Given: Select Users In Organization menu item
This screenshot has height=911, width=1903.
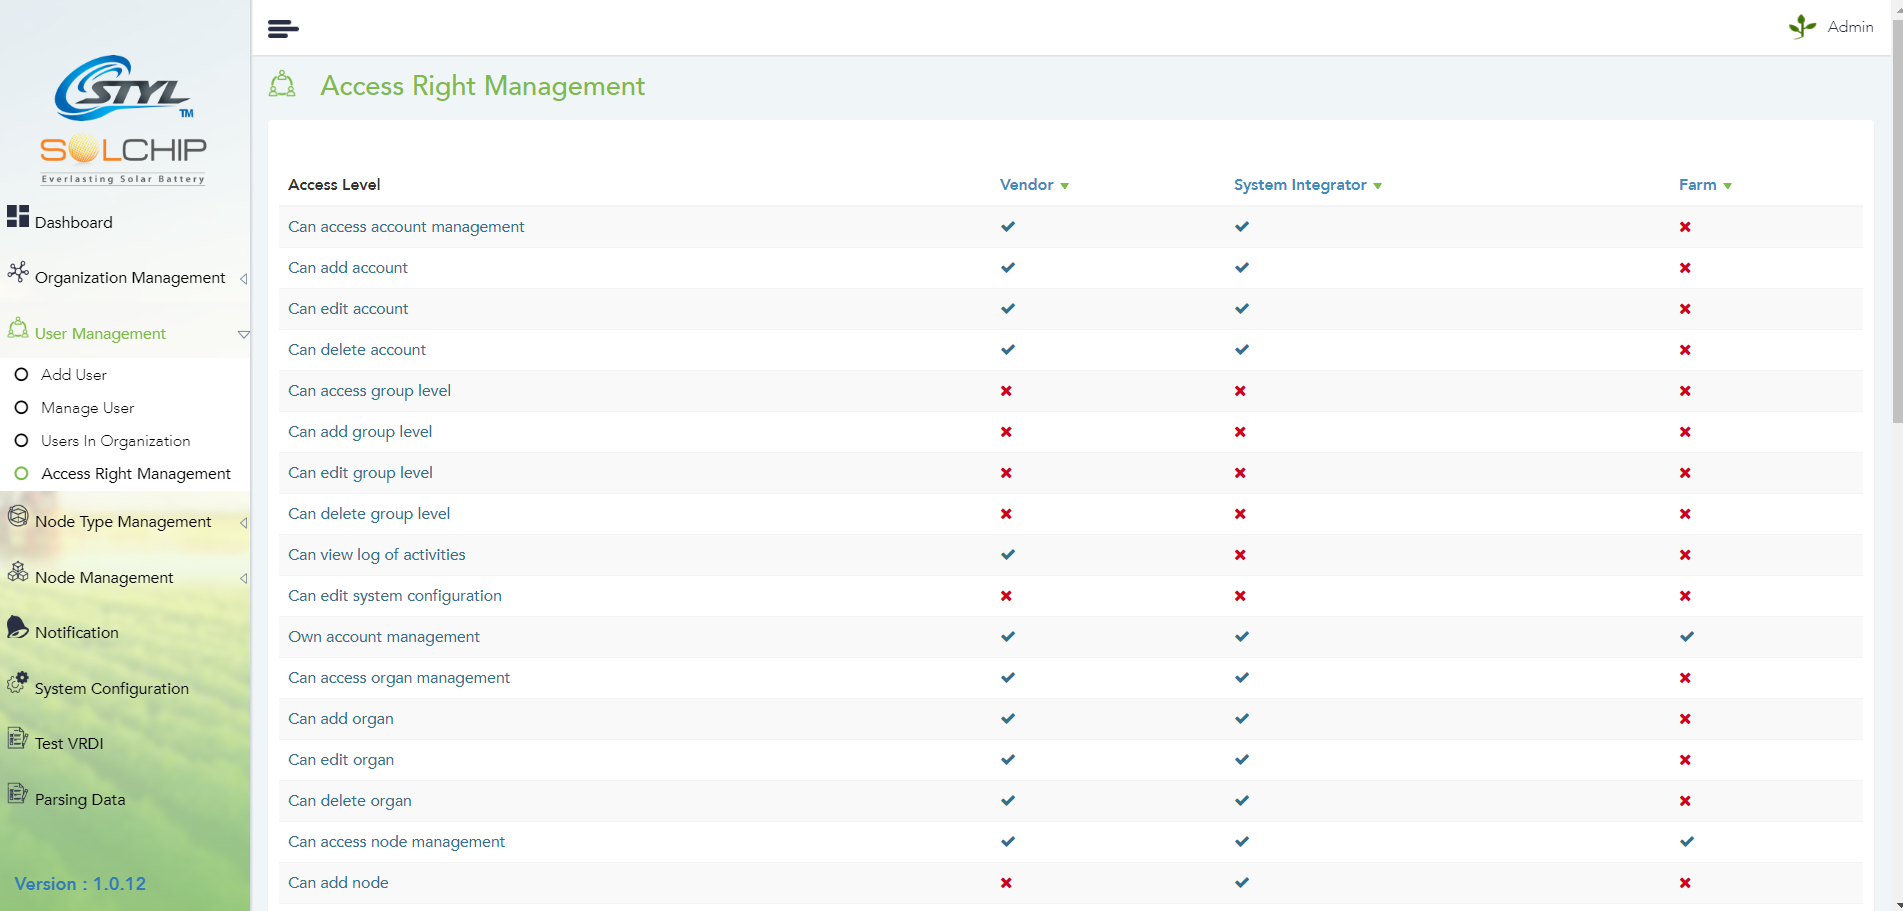Looking at the screenshot, I should (115, 441).
